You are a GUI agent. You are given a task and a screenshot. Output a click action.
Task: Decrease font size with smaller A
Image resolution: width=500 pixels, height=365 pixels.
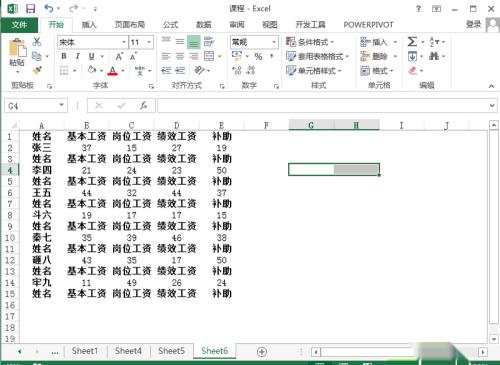tap(133, 57)
